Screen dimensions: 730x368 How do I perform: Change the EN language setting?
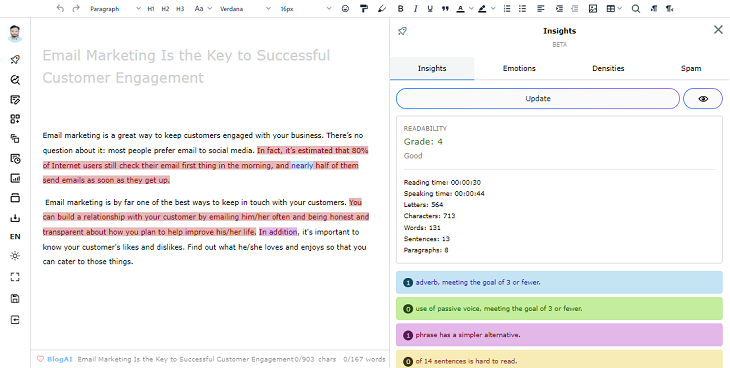pos(15,237)
